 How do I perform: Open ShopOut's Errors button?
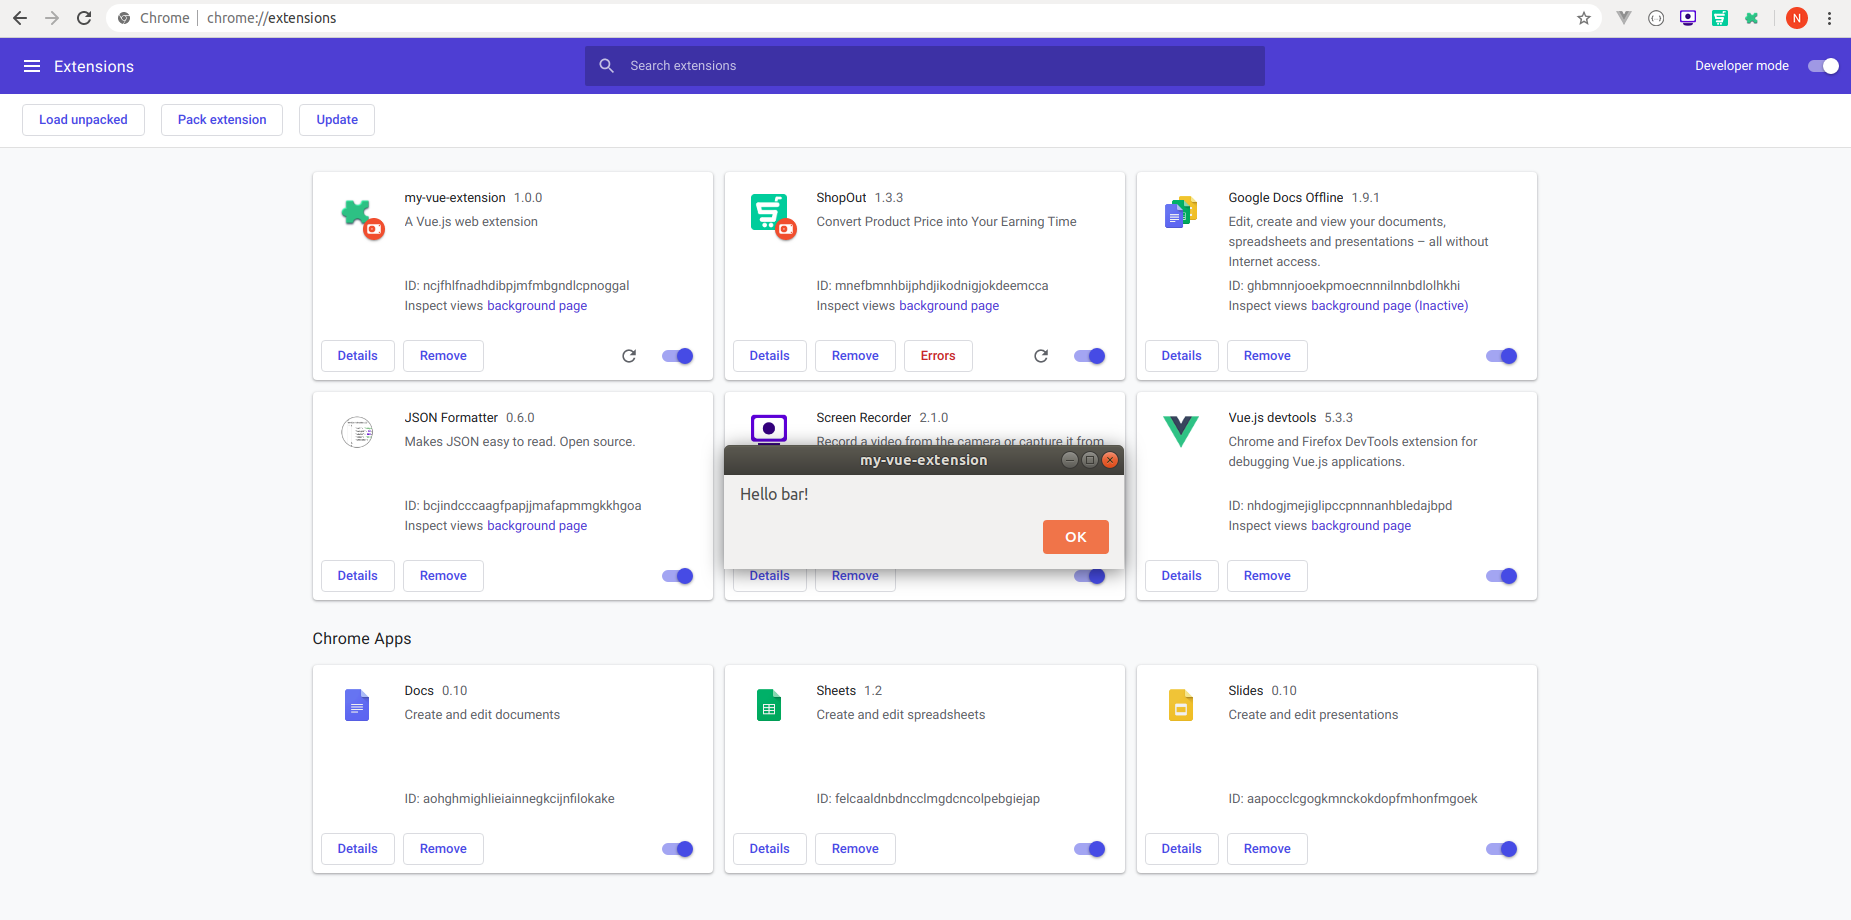point(938,356)
